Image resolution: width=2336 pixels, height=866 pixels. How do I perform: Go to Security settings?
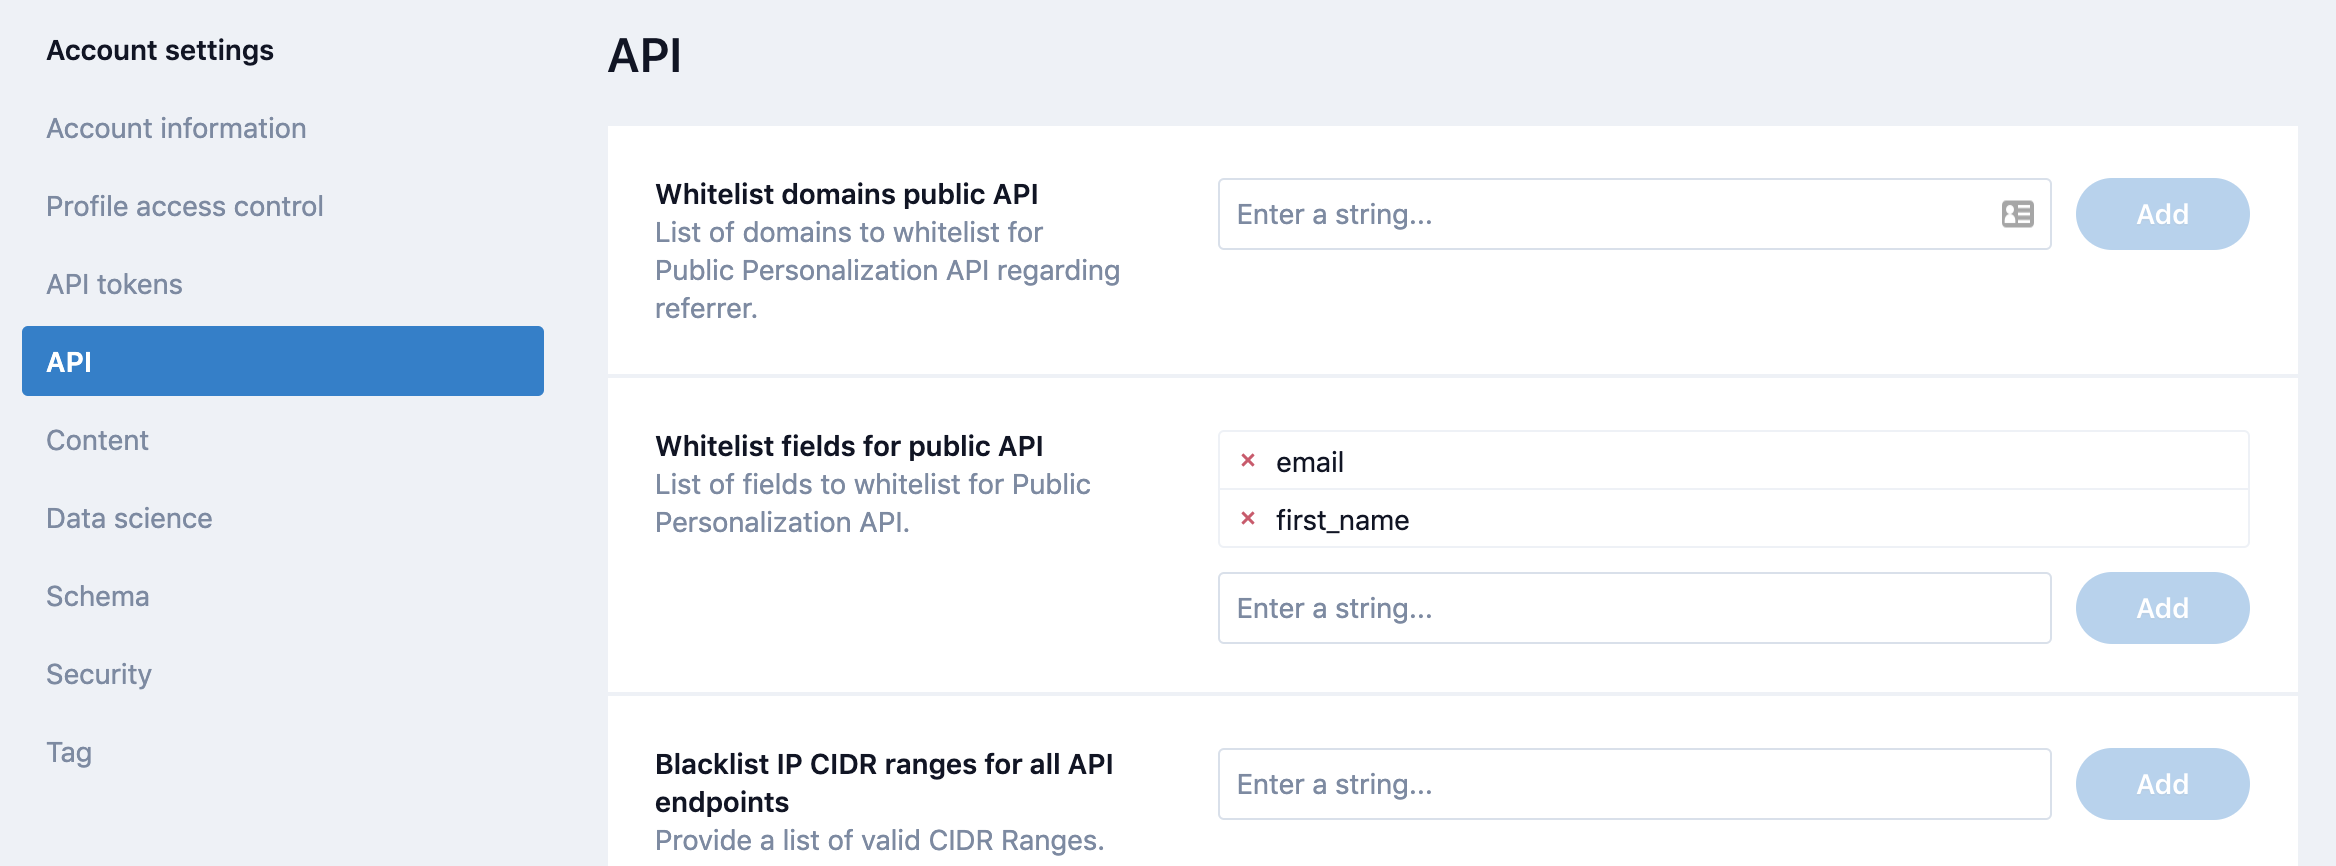(x=99, y=675)
